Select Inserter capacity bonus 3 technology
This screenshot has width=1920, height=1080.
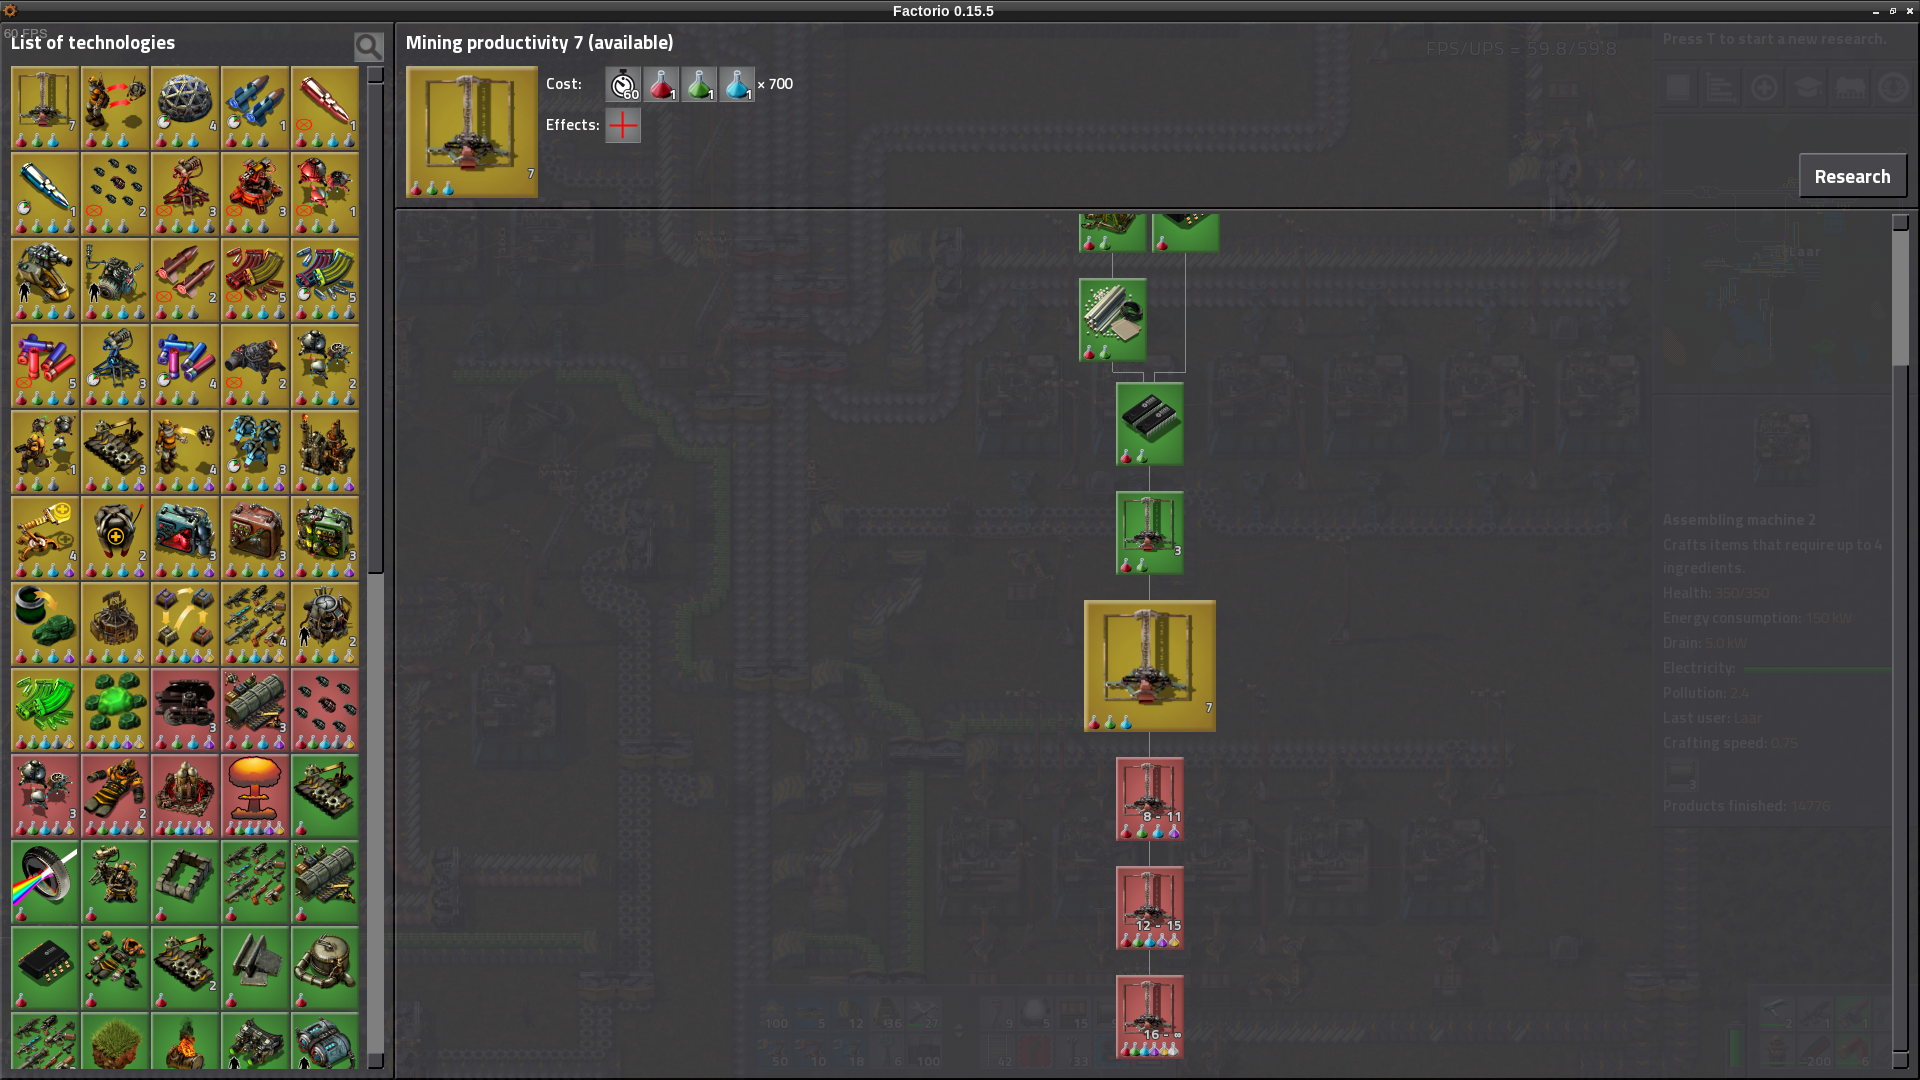115,452
